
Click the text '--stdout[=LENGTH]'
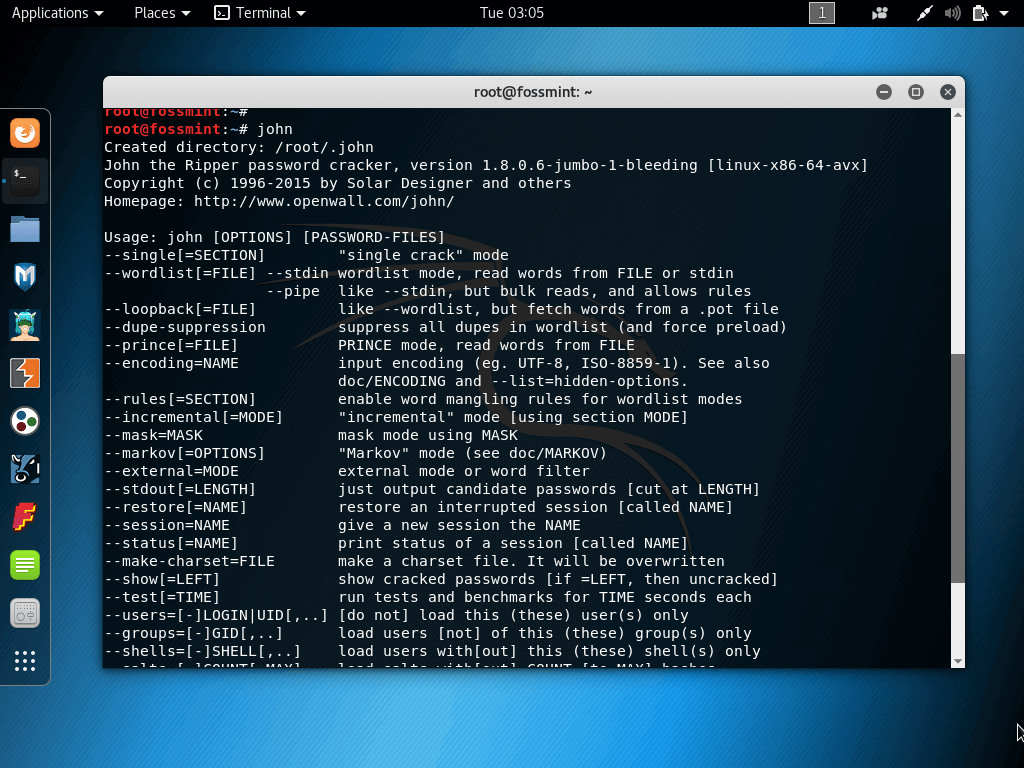point(180,489)
